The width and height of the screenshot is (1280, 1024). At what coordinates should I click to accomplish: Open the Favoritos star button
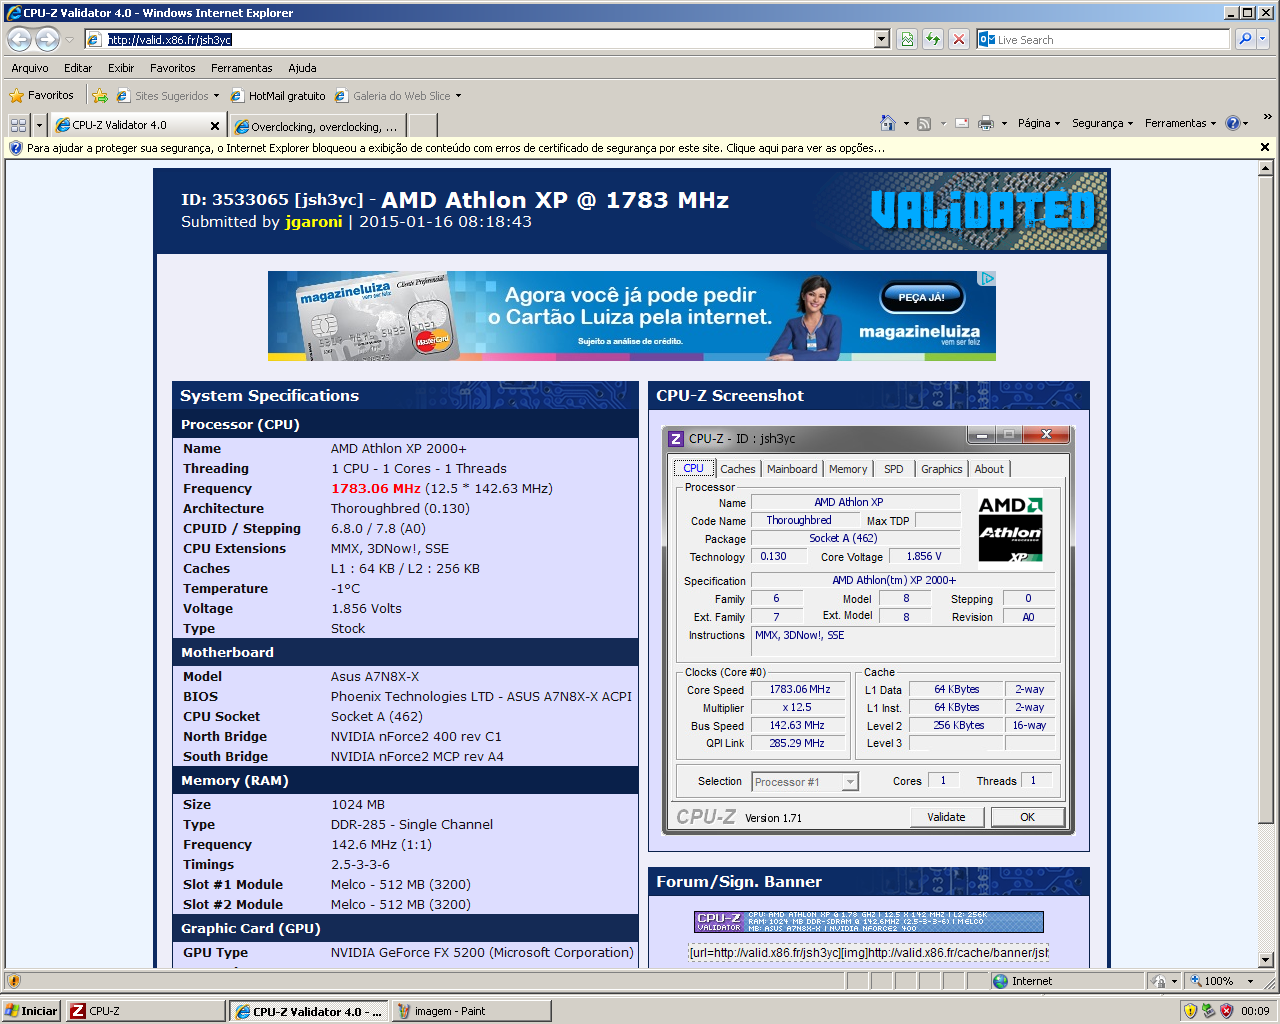coord(42,96)
